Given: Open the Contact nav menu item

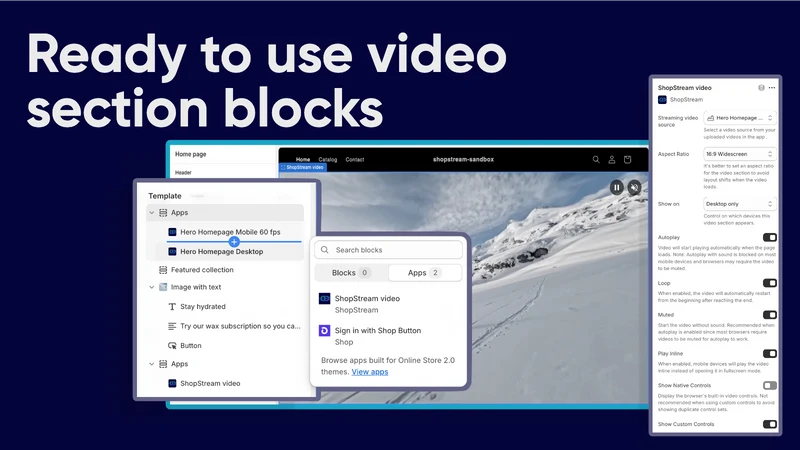Looking at the screenshot, I should pos(355,160).
